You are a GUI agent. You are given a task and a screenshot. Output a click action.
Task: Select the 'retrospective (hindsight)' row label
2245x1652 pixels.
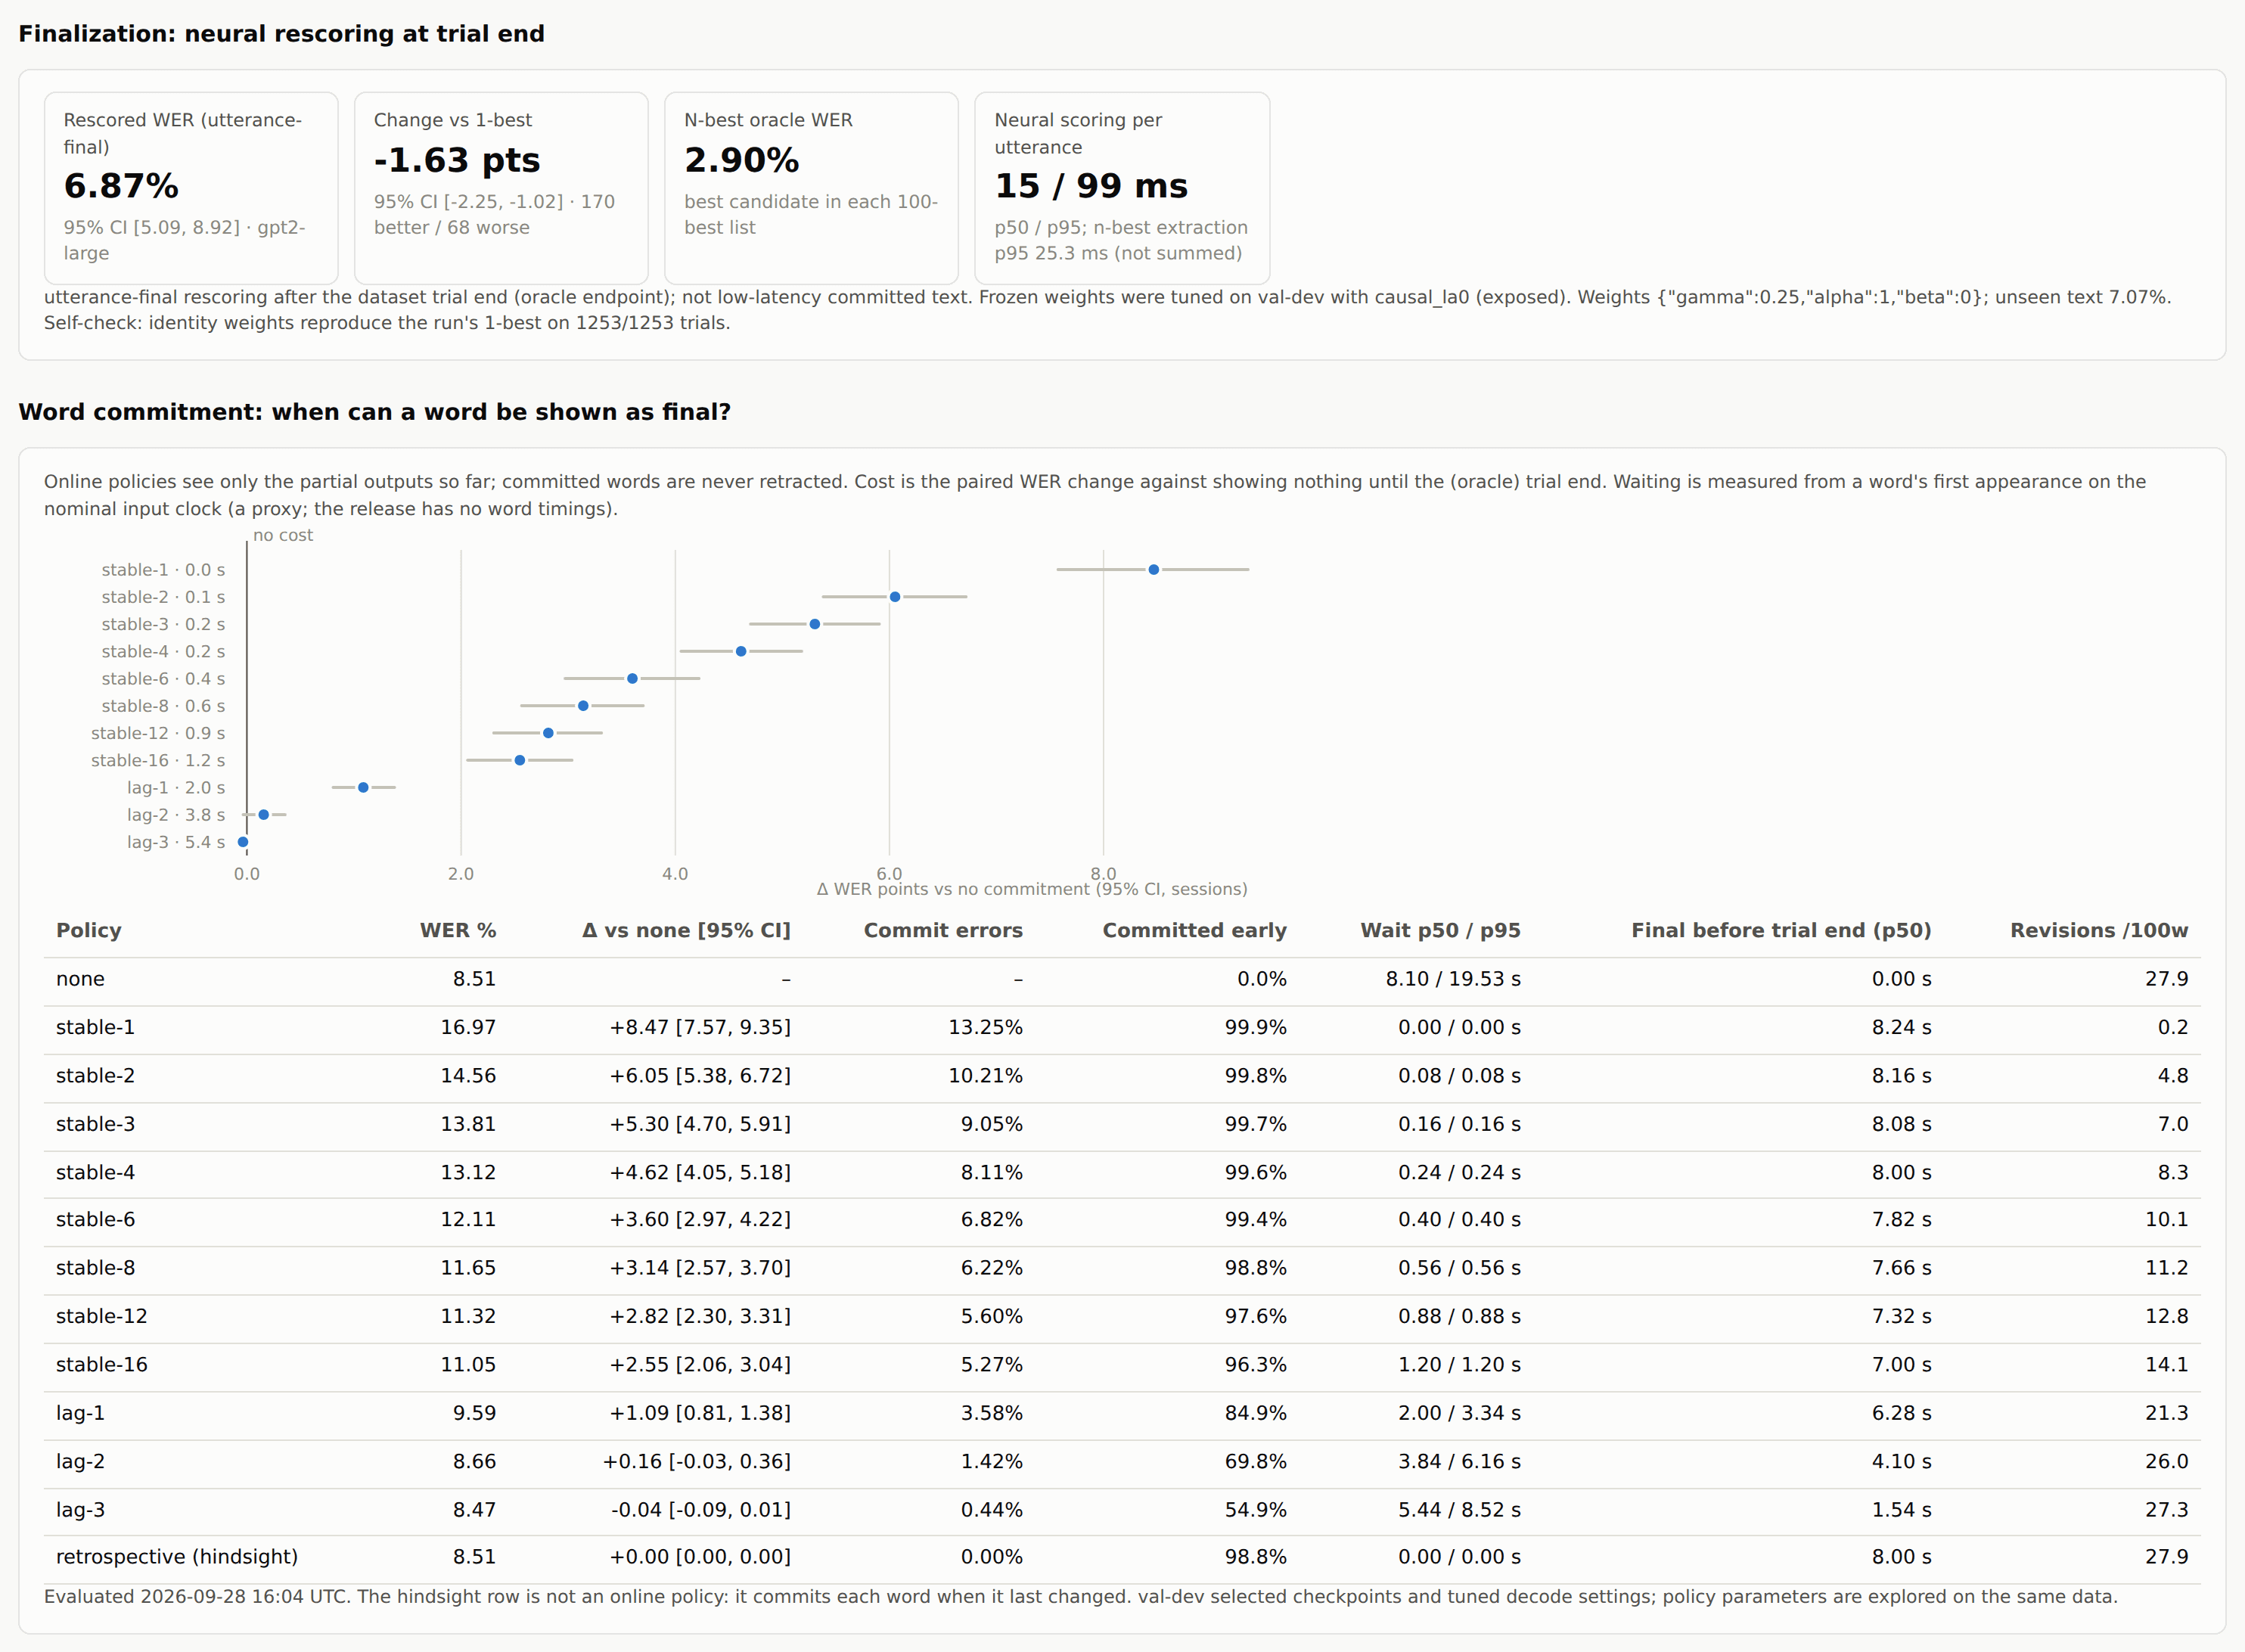tap(177, 1557)
